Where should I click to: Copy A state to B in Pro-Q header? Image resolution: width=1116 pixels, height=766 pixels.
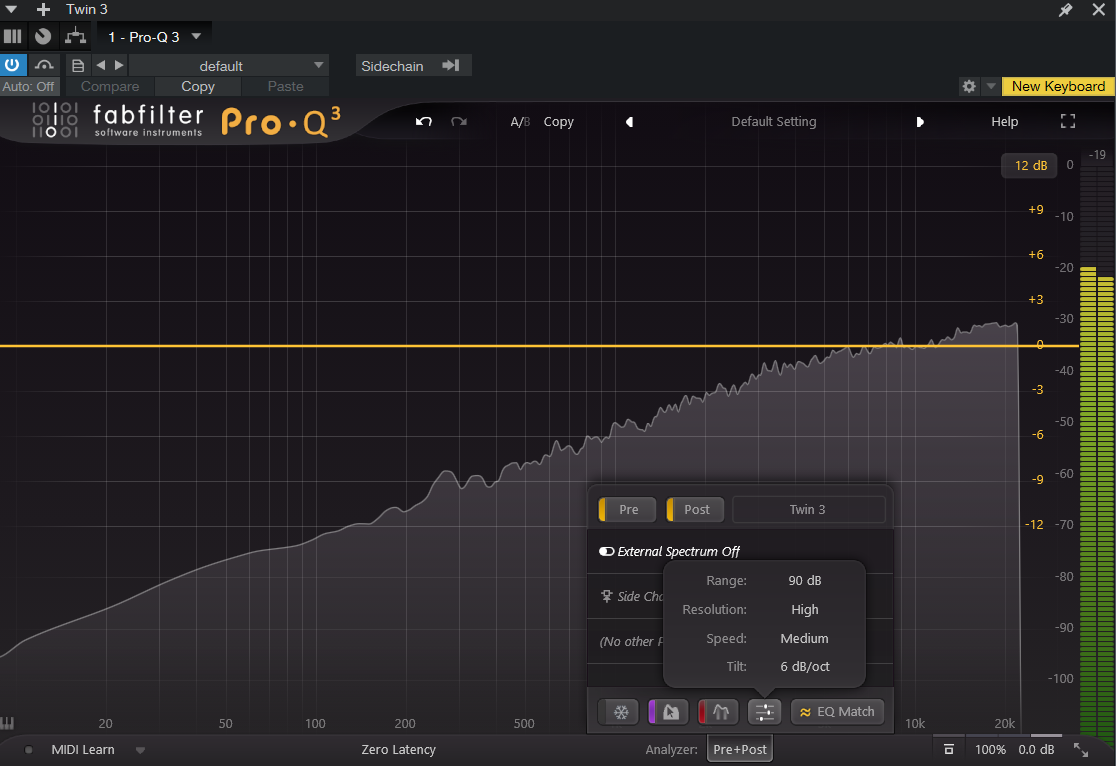coord(559,122)
